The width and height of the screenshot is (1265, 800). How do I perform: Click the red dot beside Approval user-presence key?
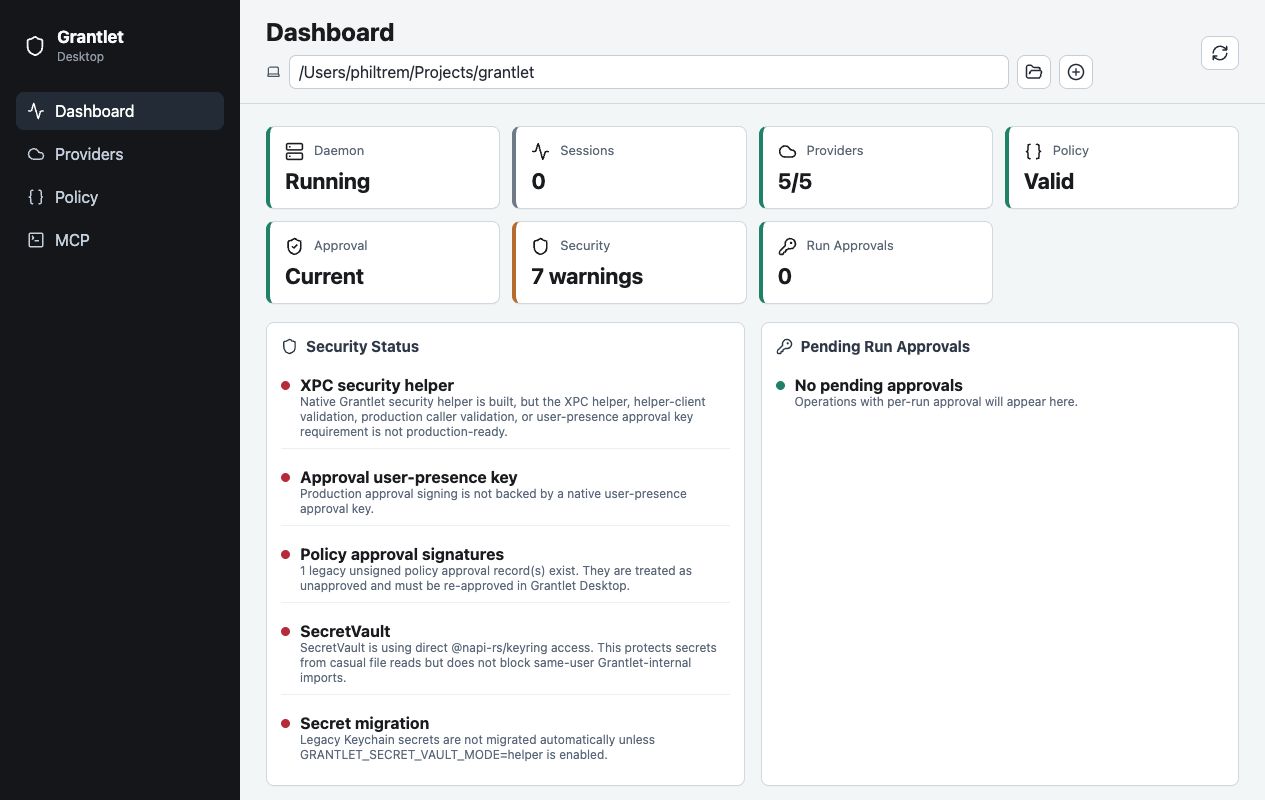(285, 478)
